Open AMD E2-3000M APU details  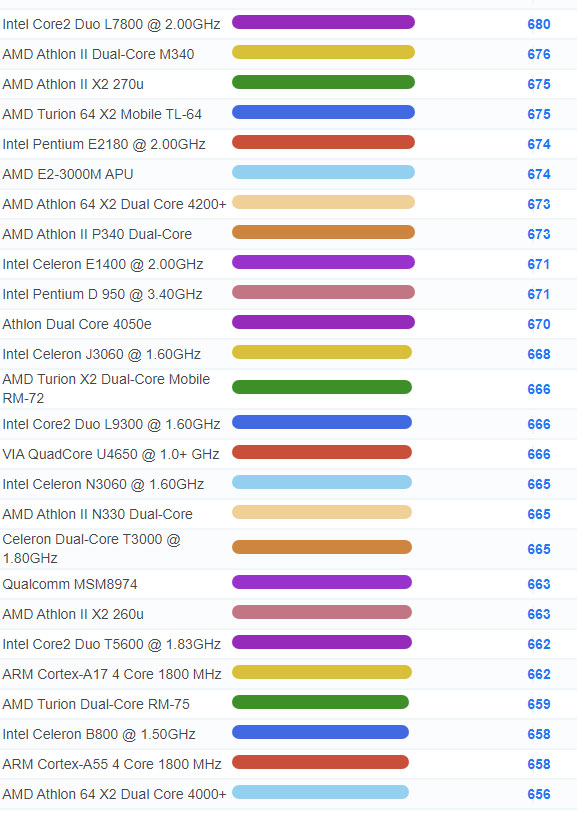(x=68, y=175)
